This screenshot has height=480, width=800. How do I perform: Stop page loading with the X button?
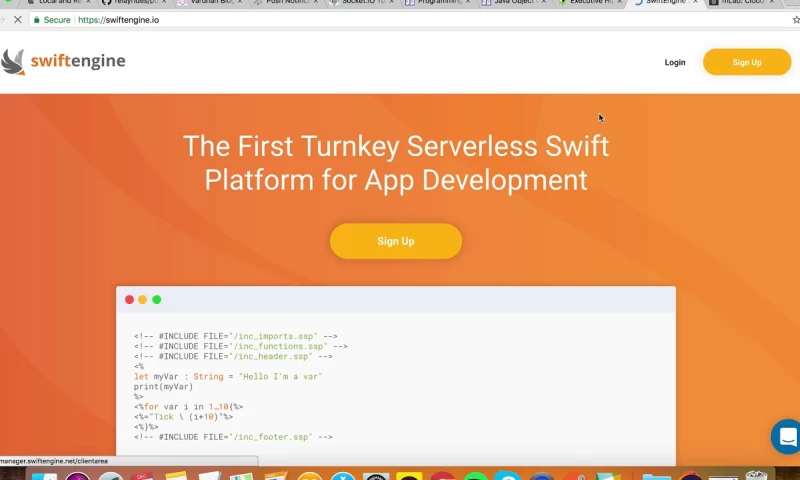[17, 20]
